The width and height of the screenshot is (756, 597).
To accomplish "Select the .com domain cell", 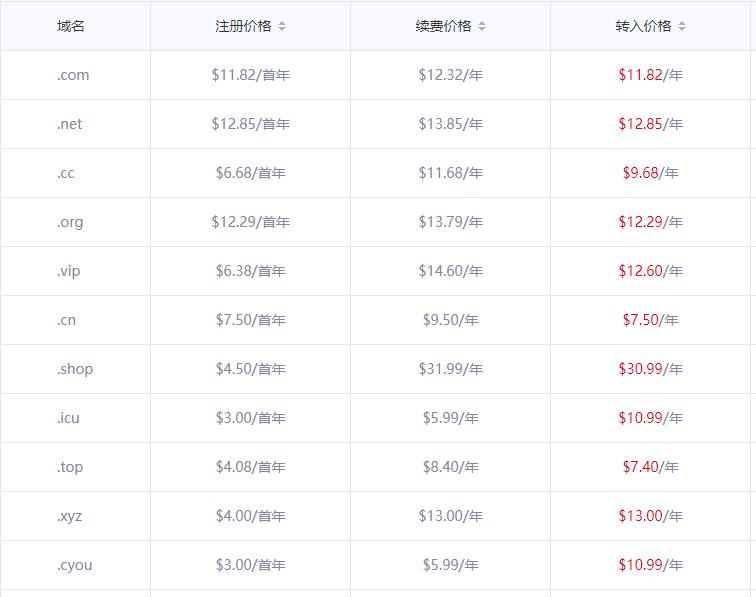I will [73, 75].
